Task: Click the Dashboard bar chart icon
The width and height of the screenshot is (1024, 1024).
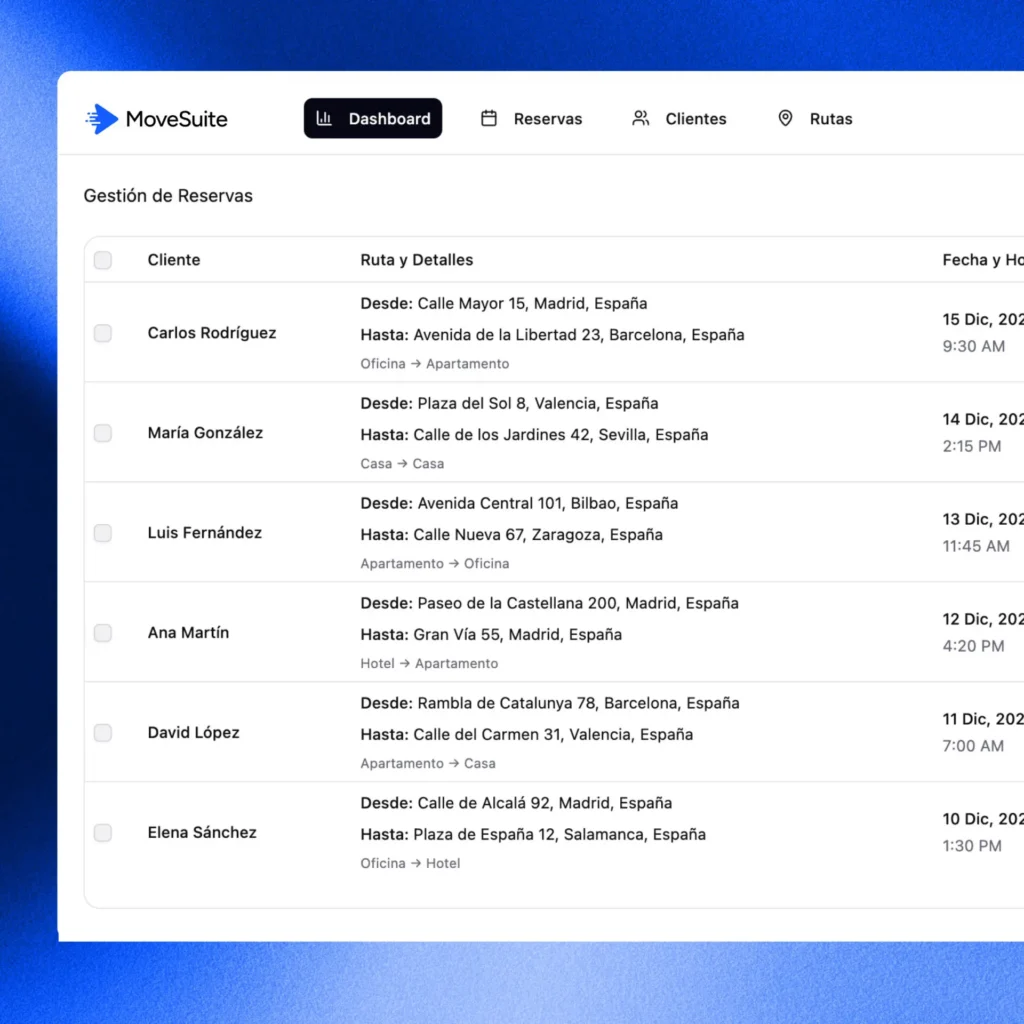Action: [x=324, y=119]
